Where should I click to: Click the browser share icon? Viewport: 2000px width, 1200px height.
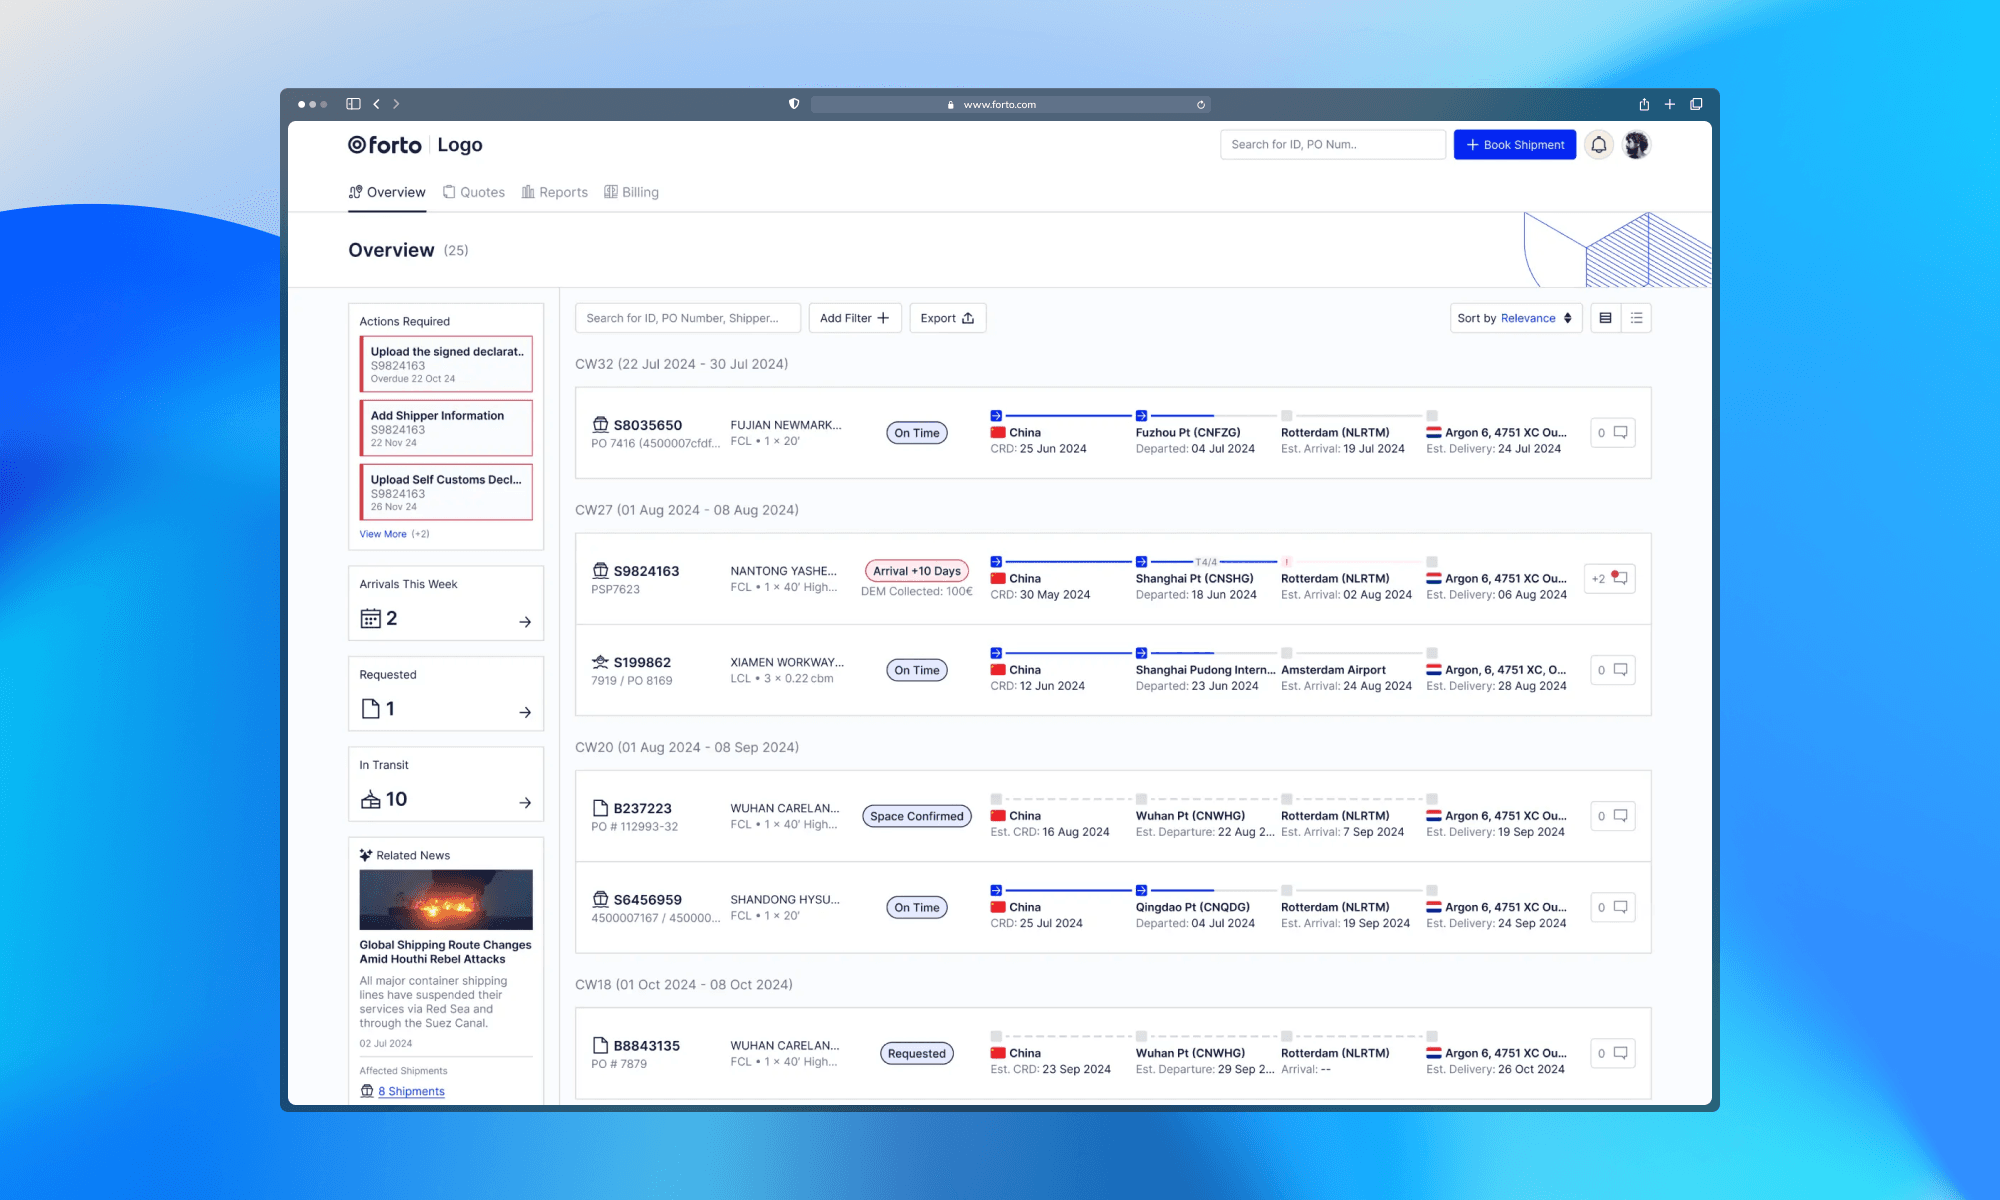coord(1644,104)
